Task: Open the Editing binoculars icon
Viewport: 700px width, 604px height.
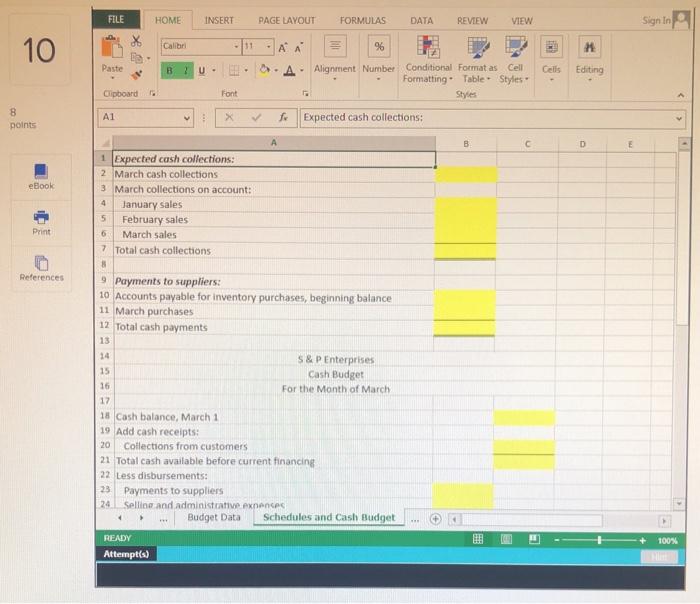Action: point(589,47)
